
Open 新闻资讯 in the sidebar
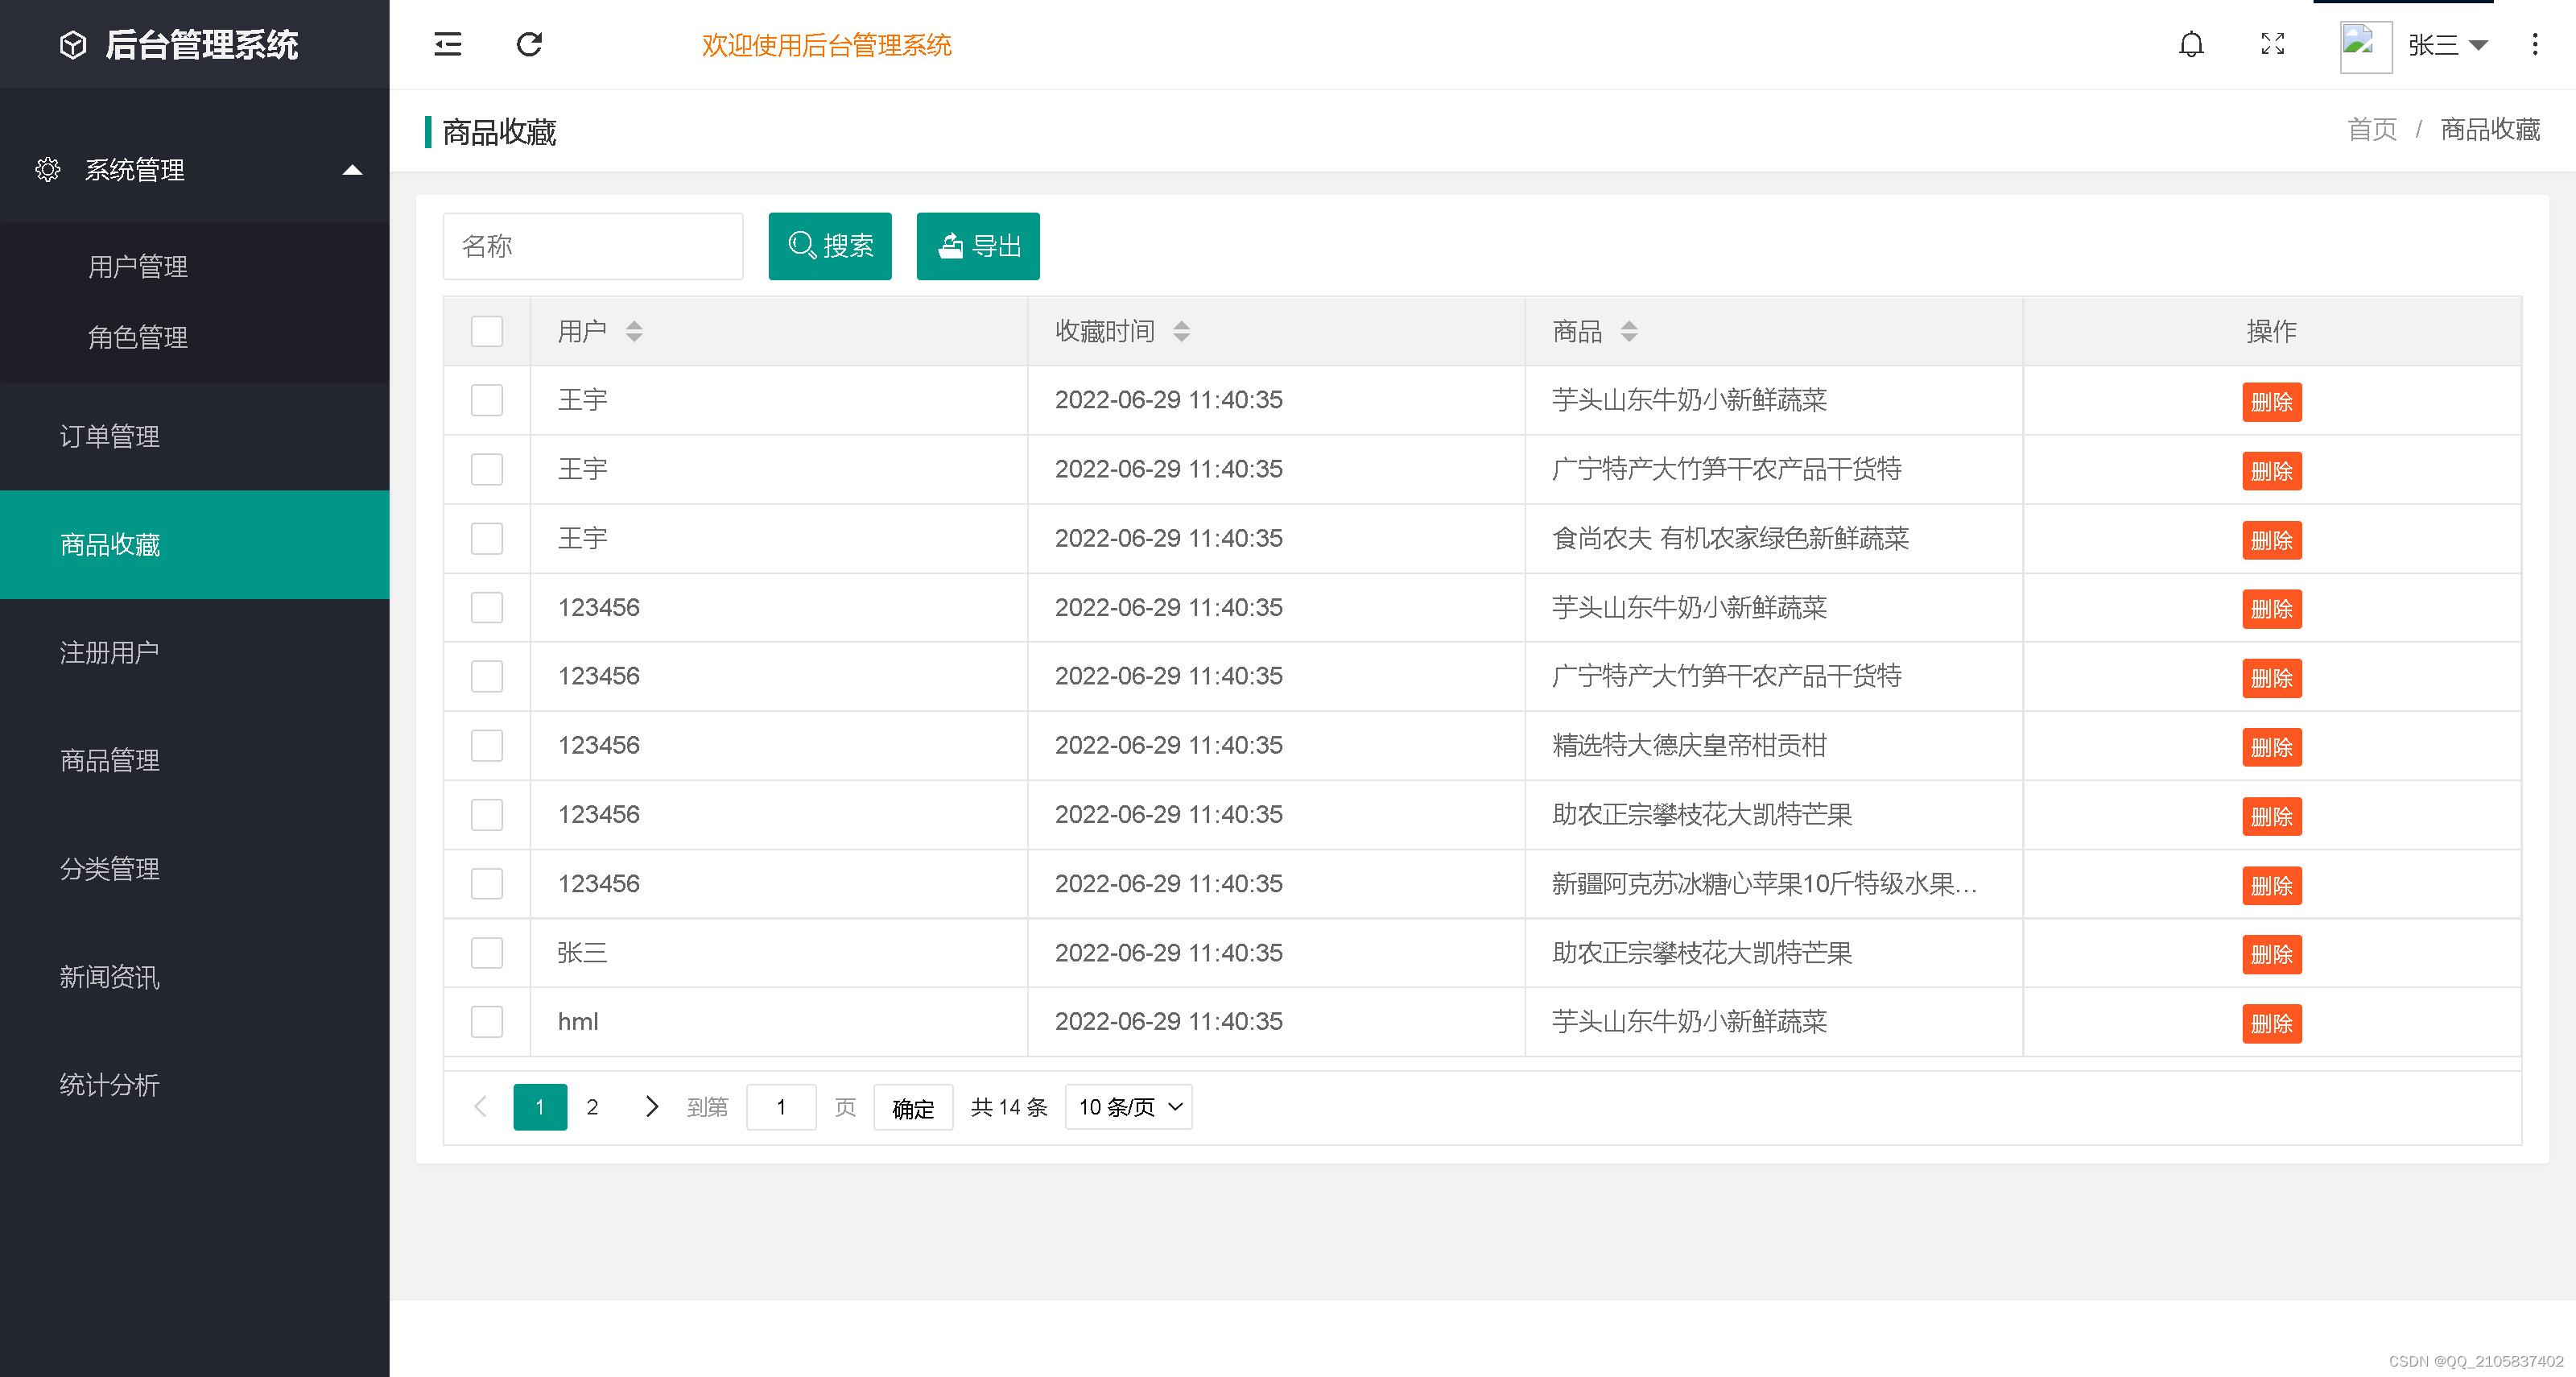[x=194, y=976]
